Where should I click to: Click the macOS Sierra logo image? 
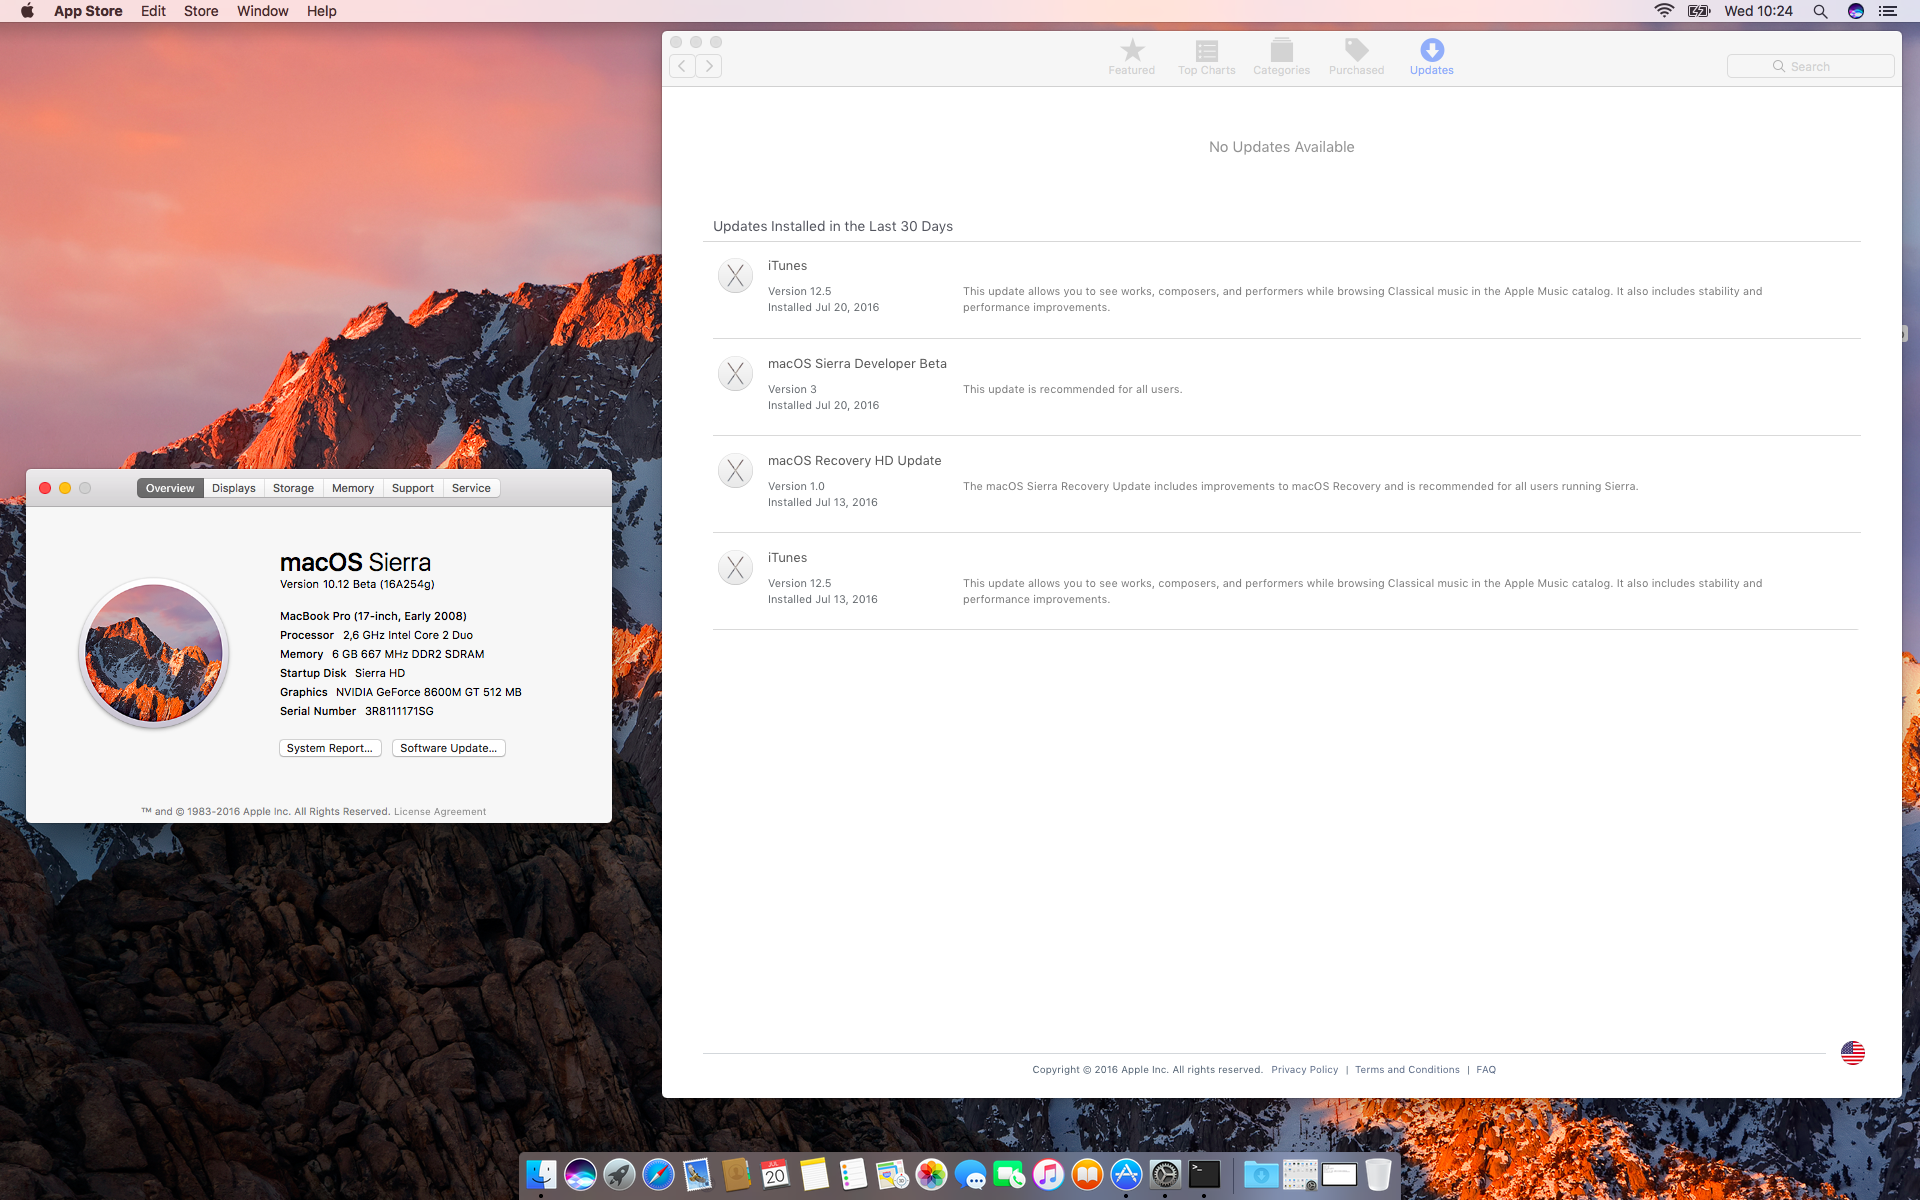[x=154, y=653]
